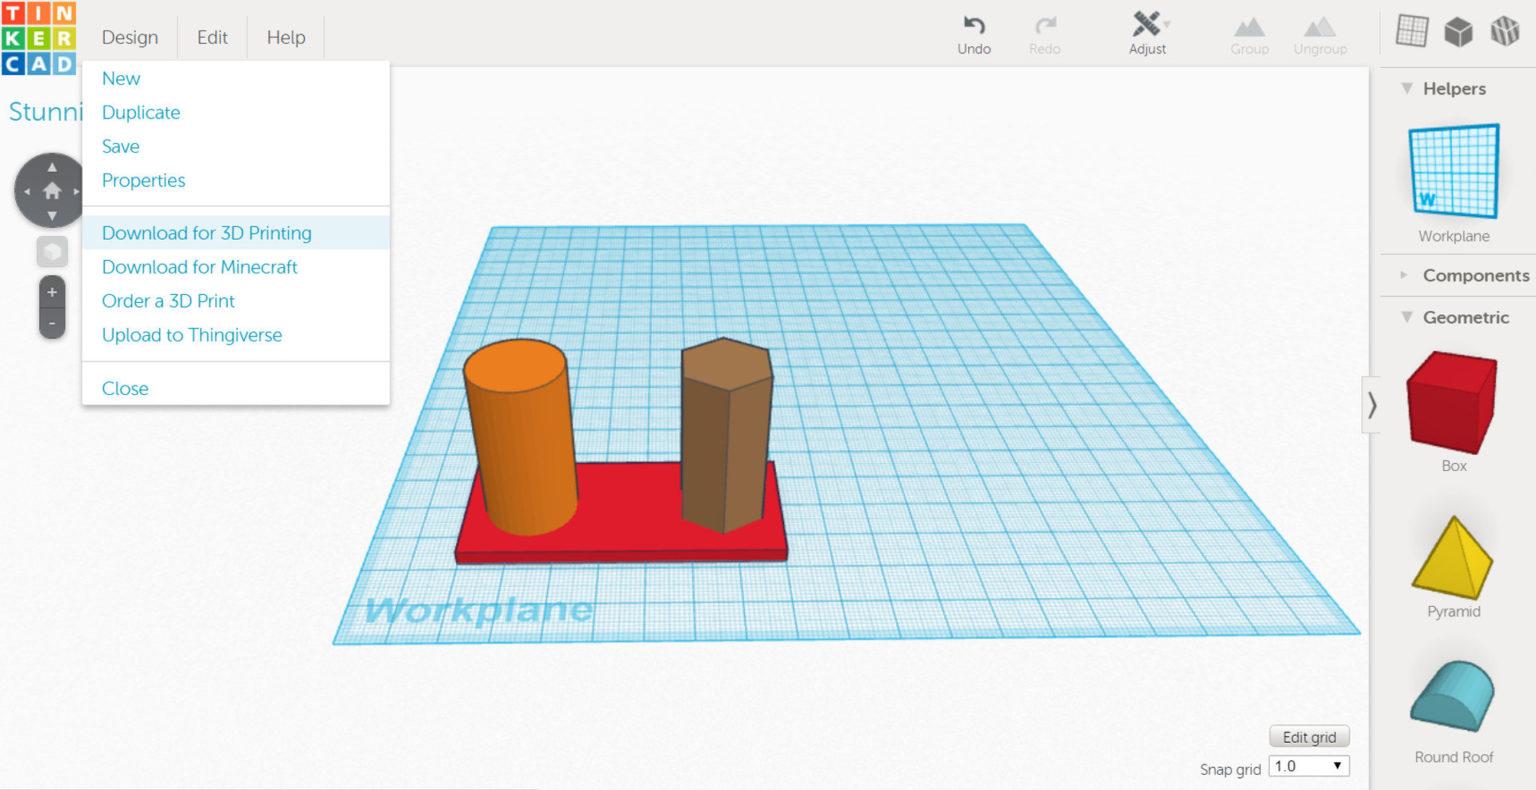Click the Redo icon
The height and width of the screenshot is (790, 1536).
(1044, 24)
